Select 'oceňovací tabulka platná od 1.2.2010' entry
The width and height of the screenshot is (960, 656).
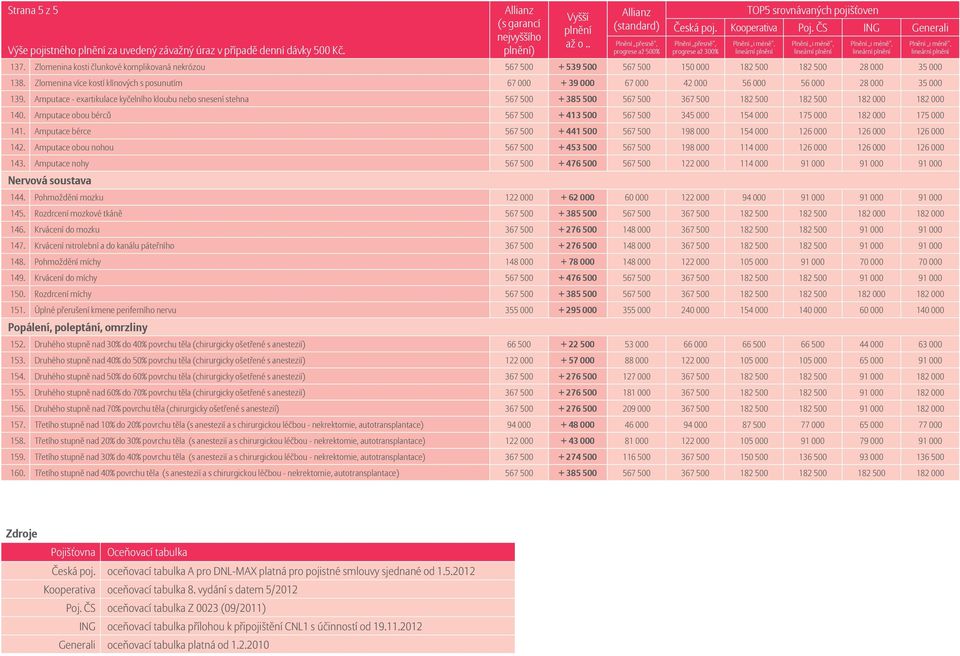(x=188, y=644)
